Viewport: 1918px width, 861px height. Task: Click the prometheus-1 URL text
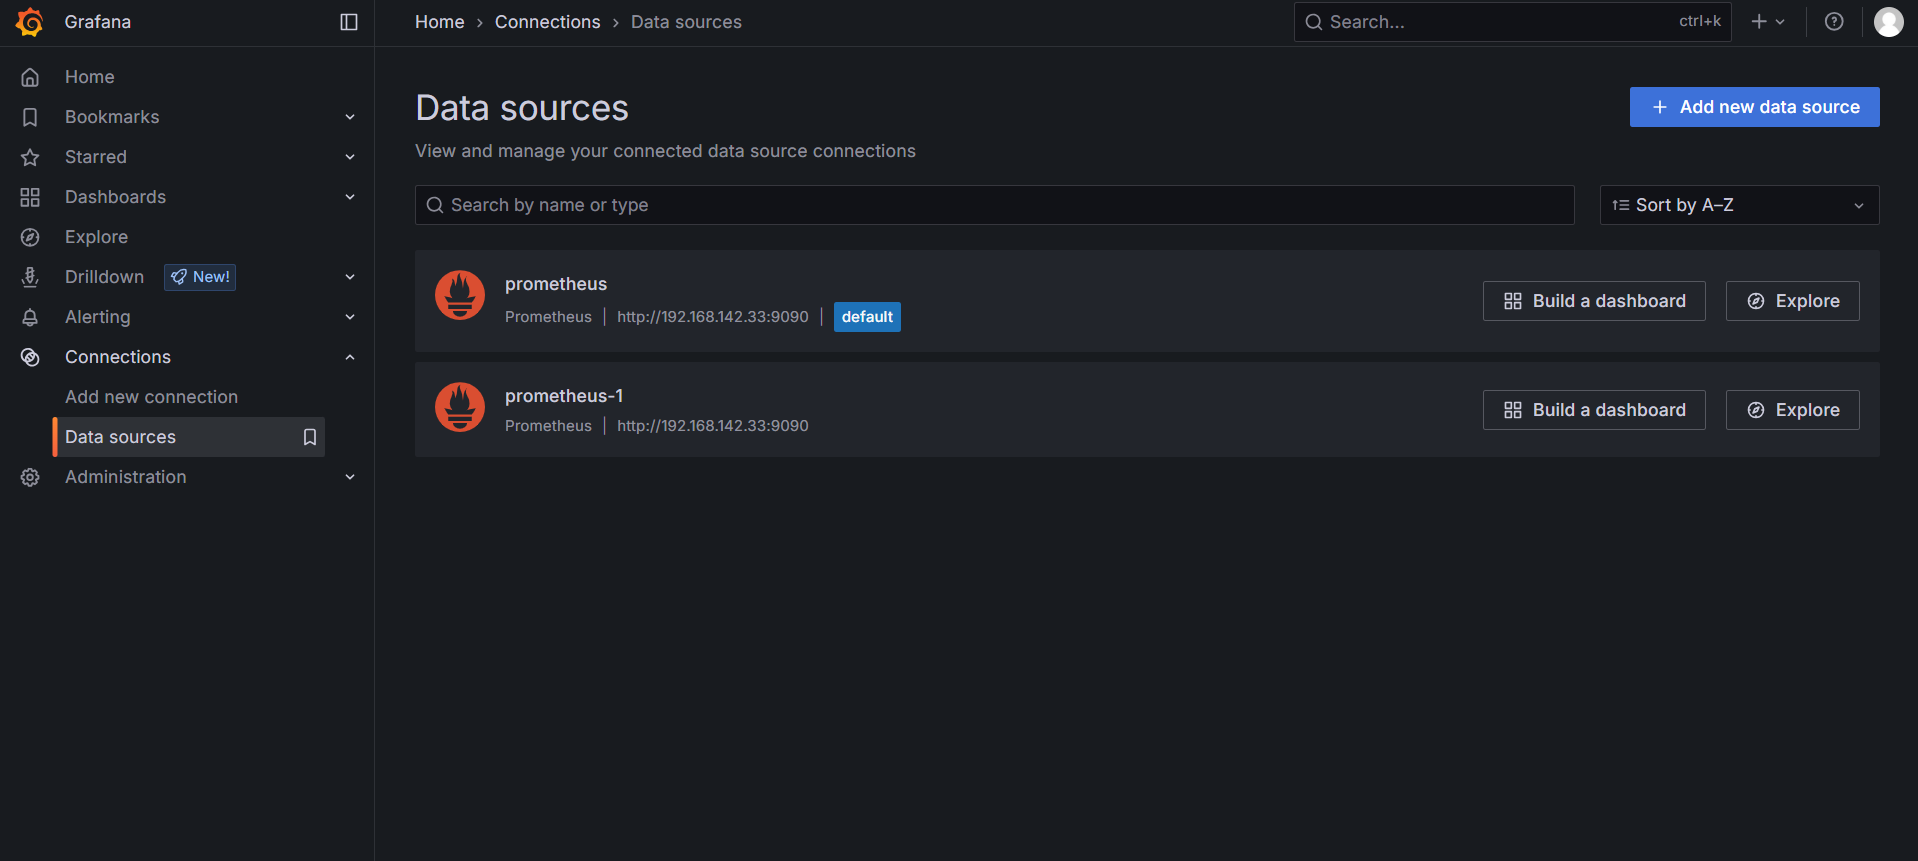(x=713, y=426)
